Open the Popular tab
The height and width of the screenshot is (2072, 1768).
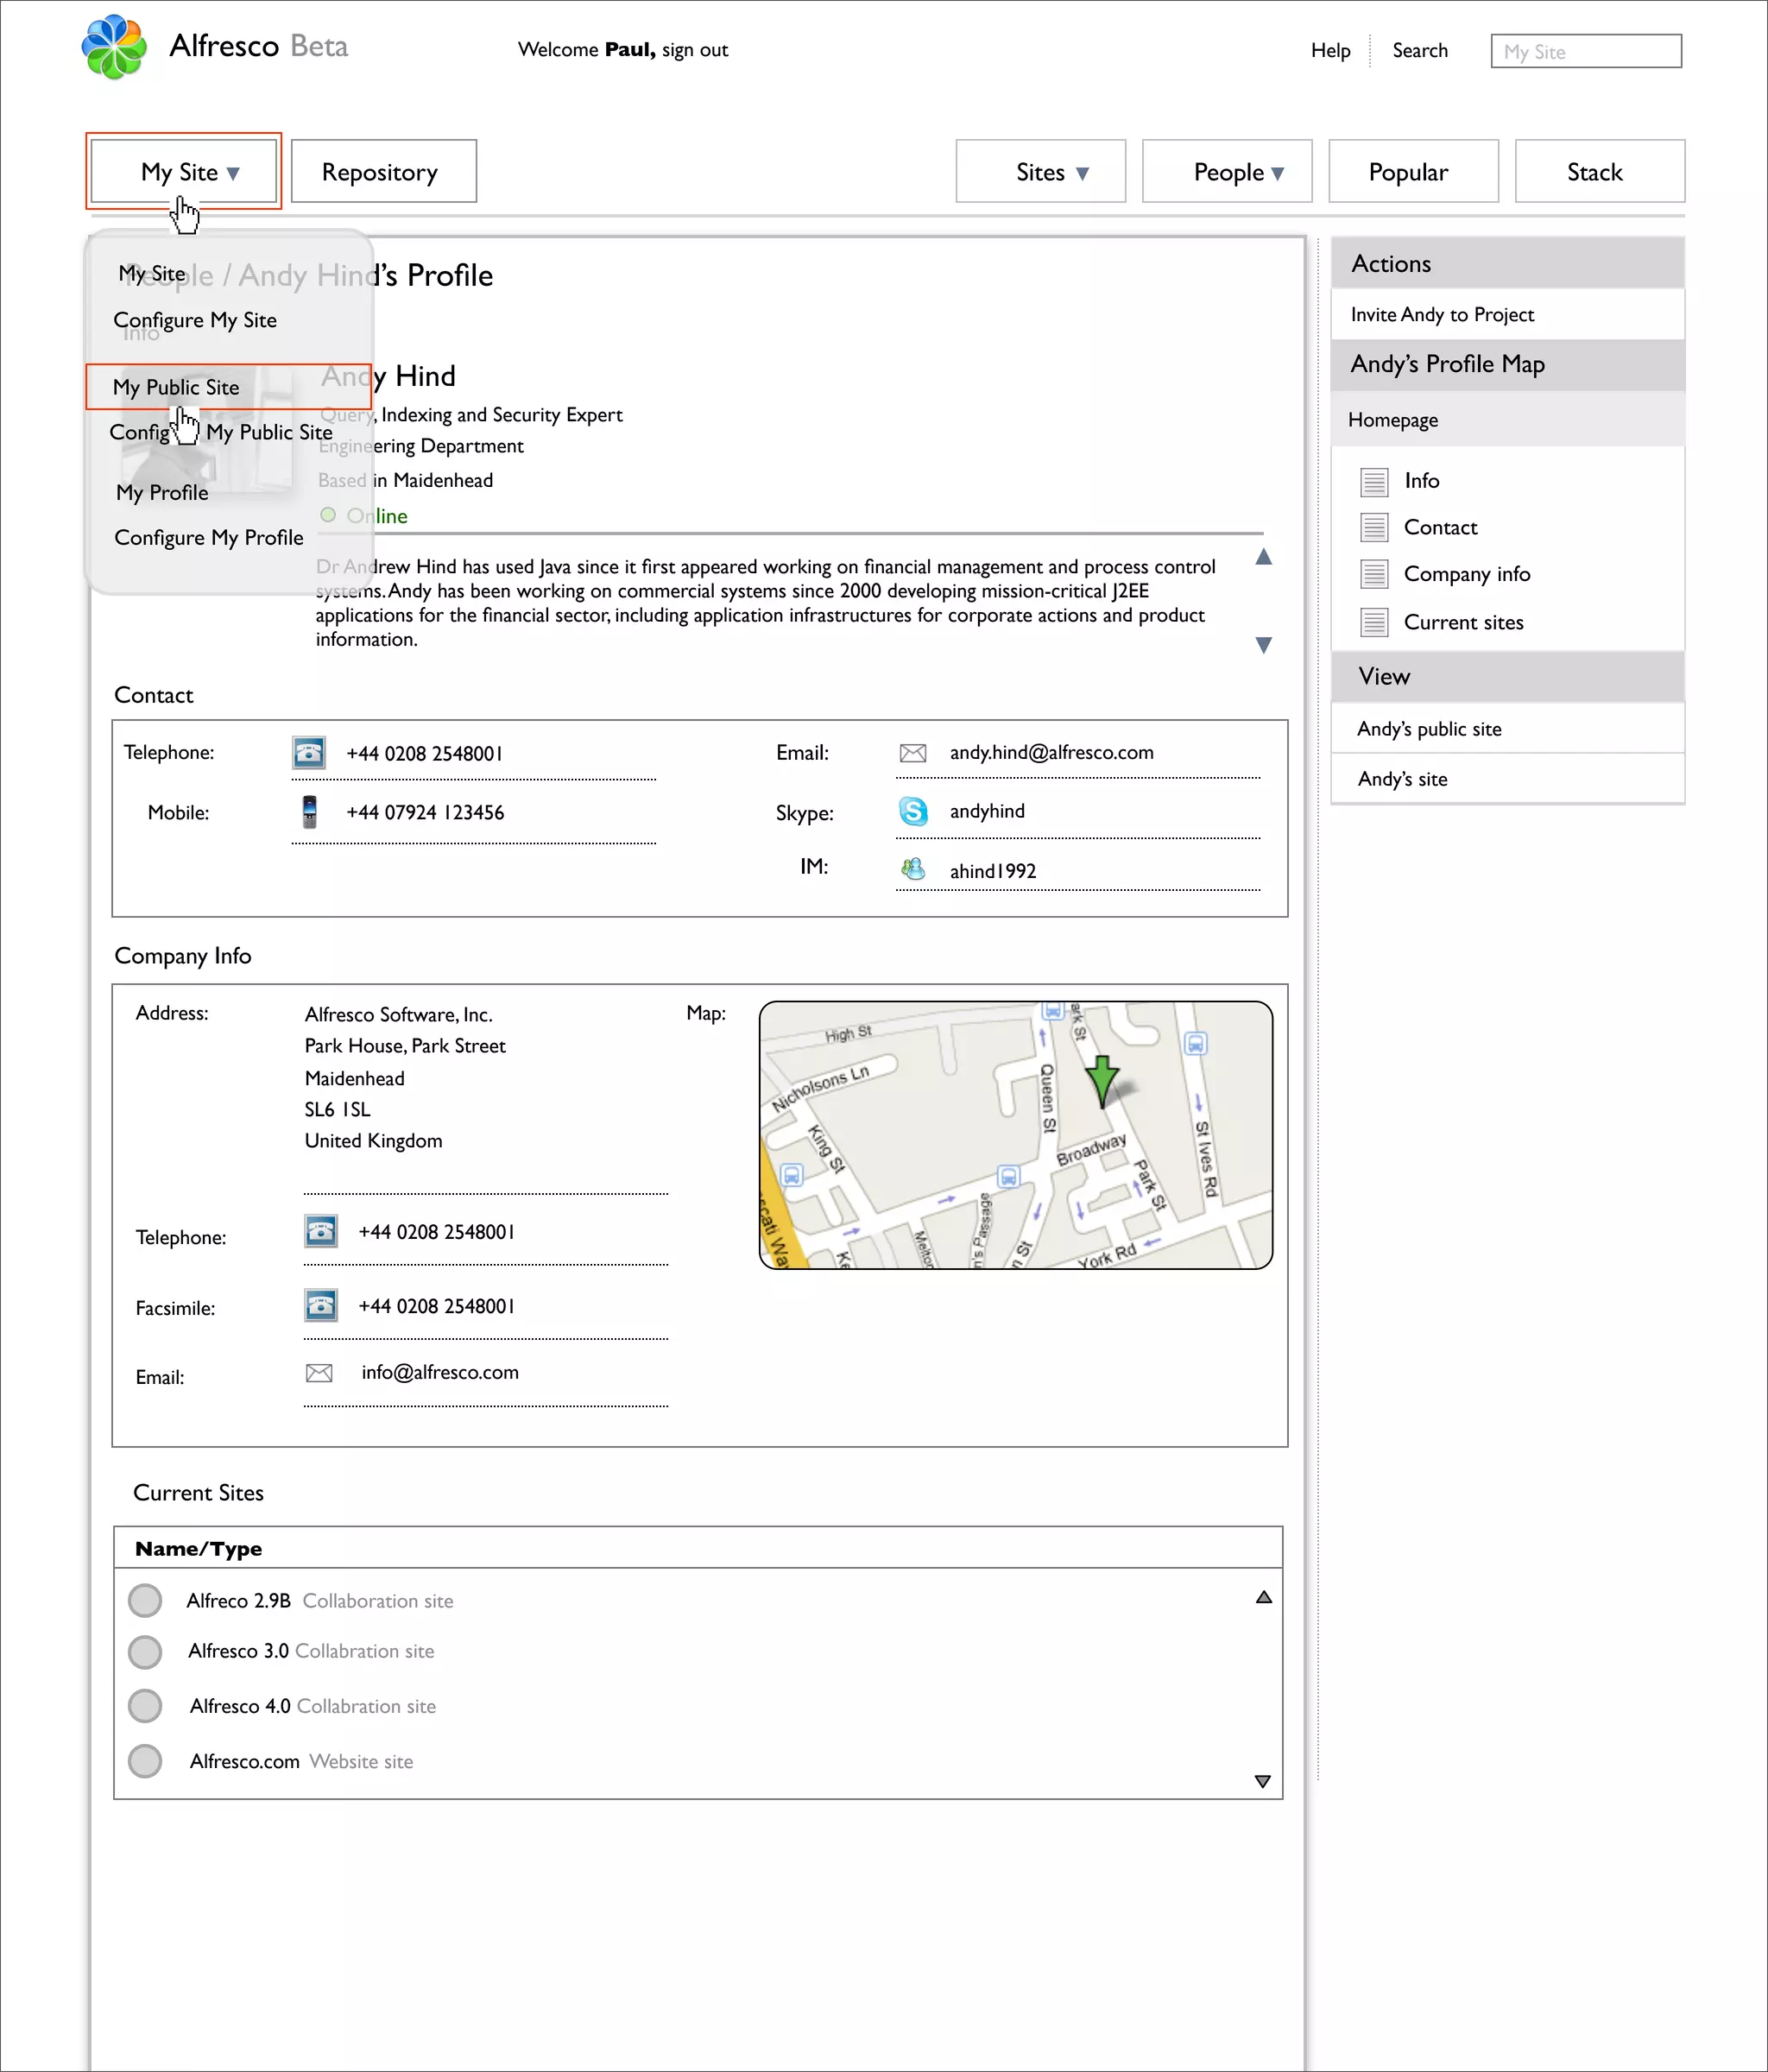(1413, 172)
